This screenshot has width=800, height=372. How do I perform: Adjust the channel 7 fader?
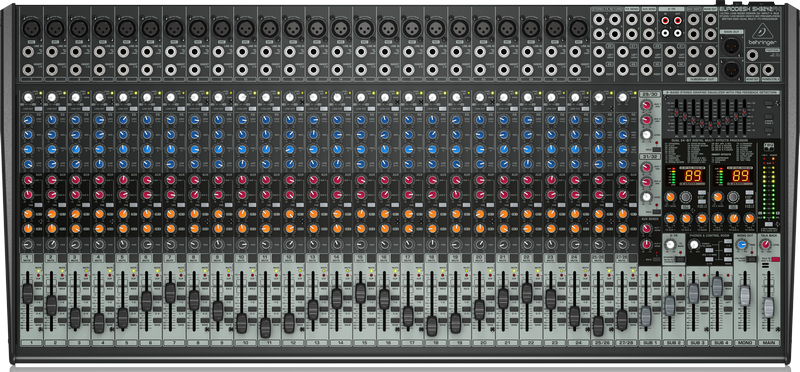(170, 293)
